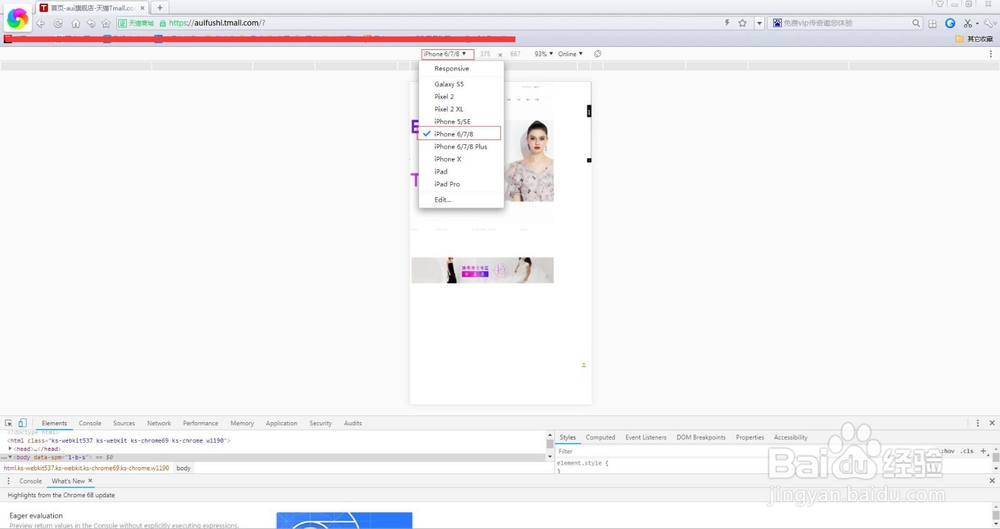Click the blue circular browser icon

pos(950,23)
